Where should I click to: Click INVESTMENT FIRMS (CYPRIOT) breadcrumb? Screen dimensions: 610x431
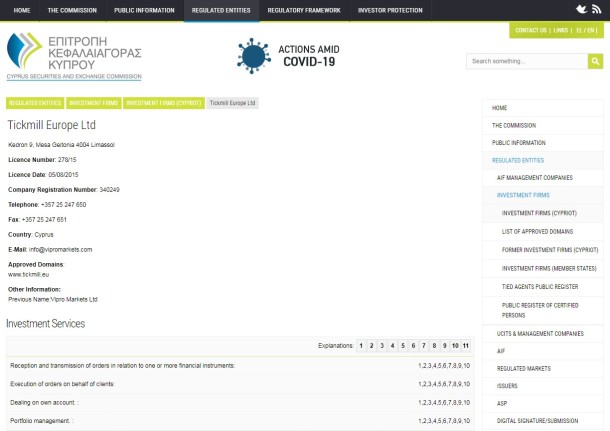point(164,103)
